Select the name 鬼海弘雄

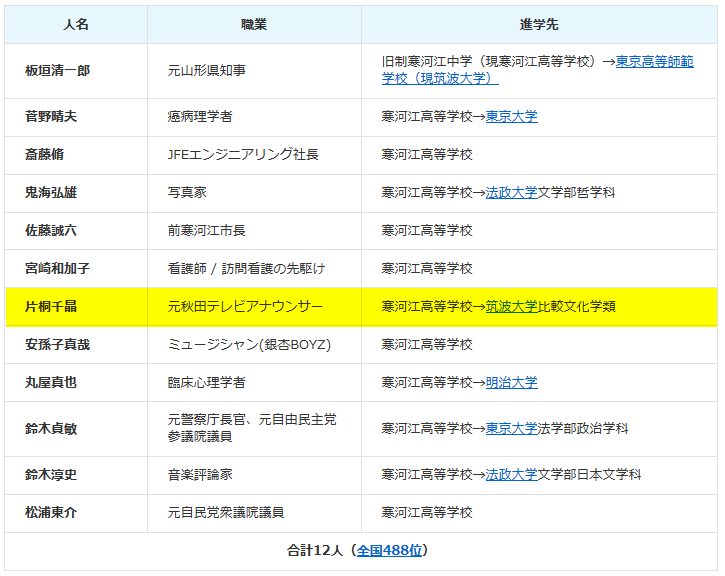tap(51, 192)
